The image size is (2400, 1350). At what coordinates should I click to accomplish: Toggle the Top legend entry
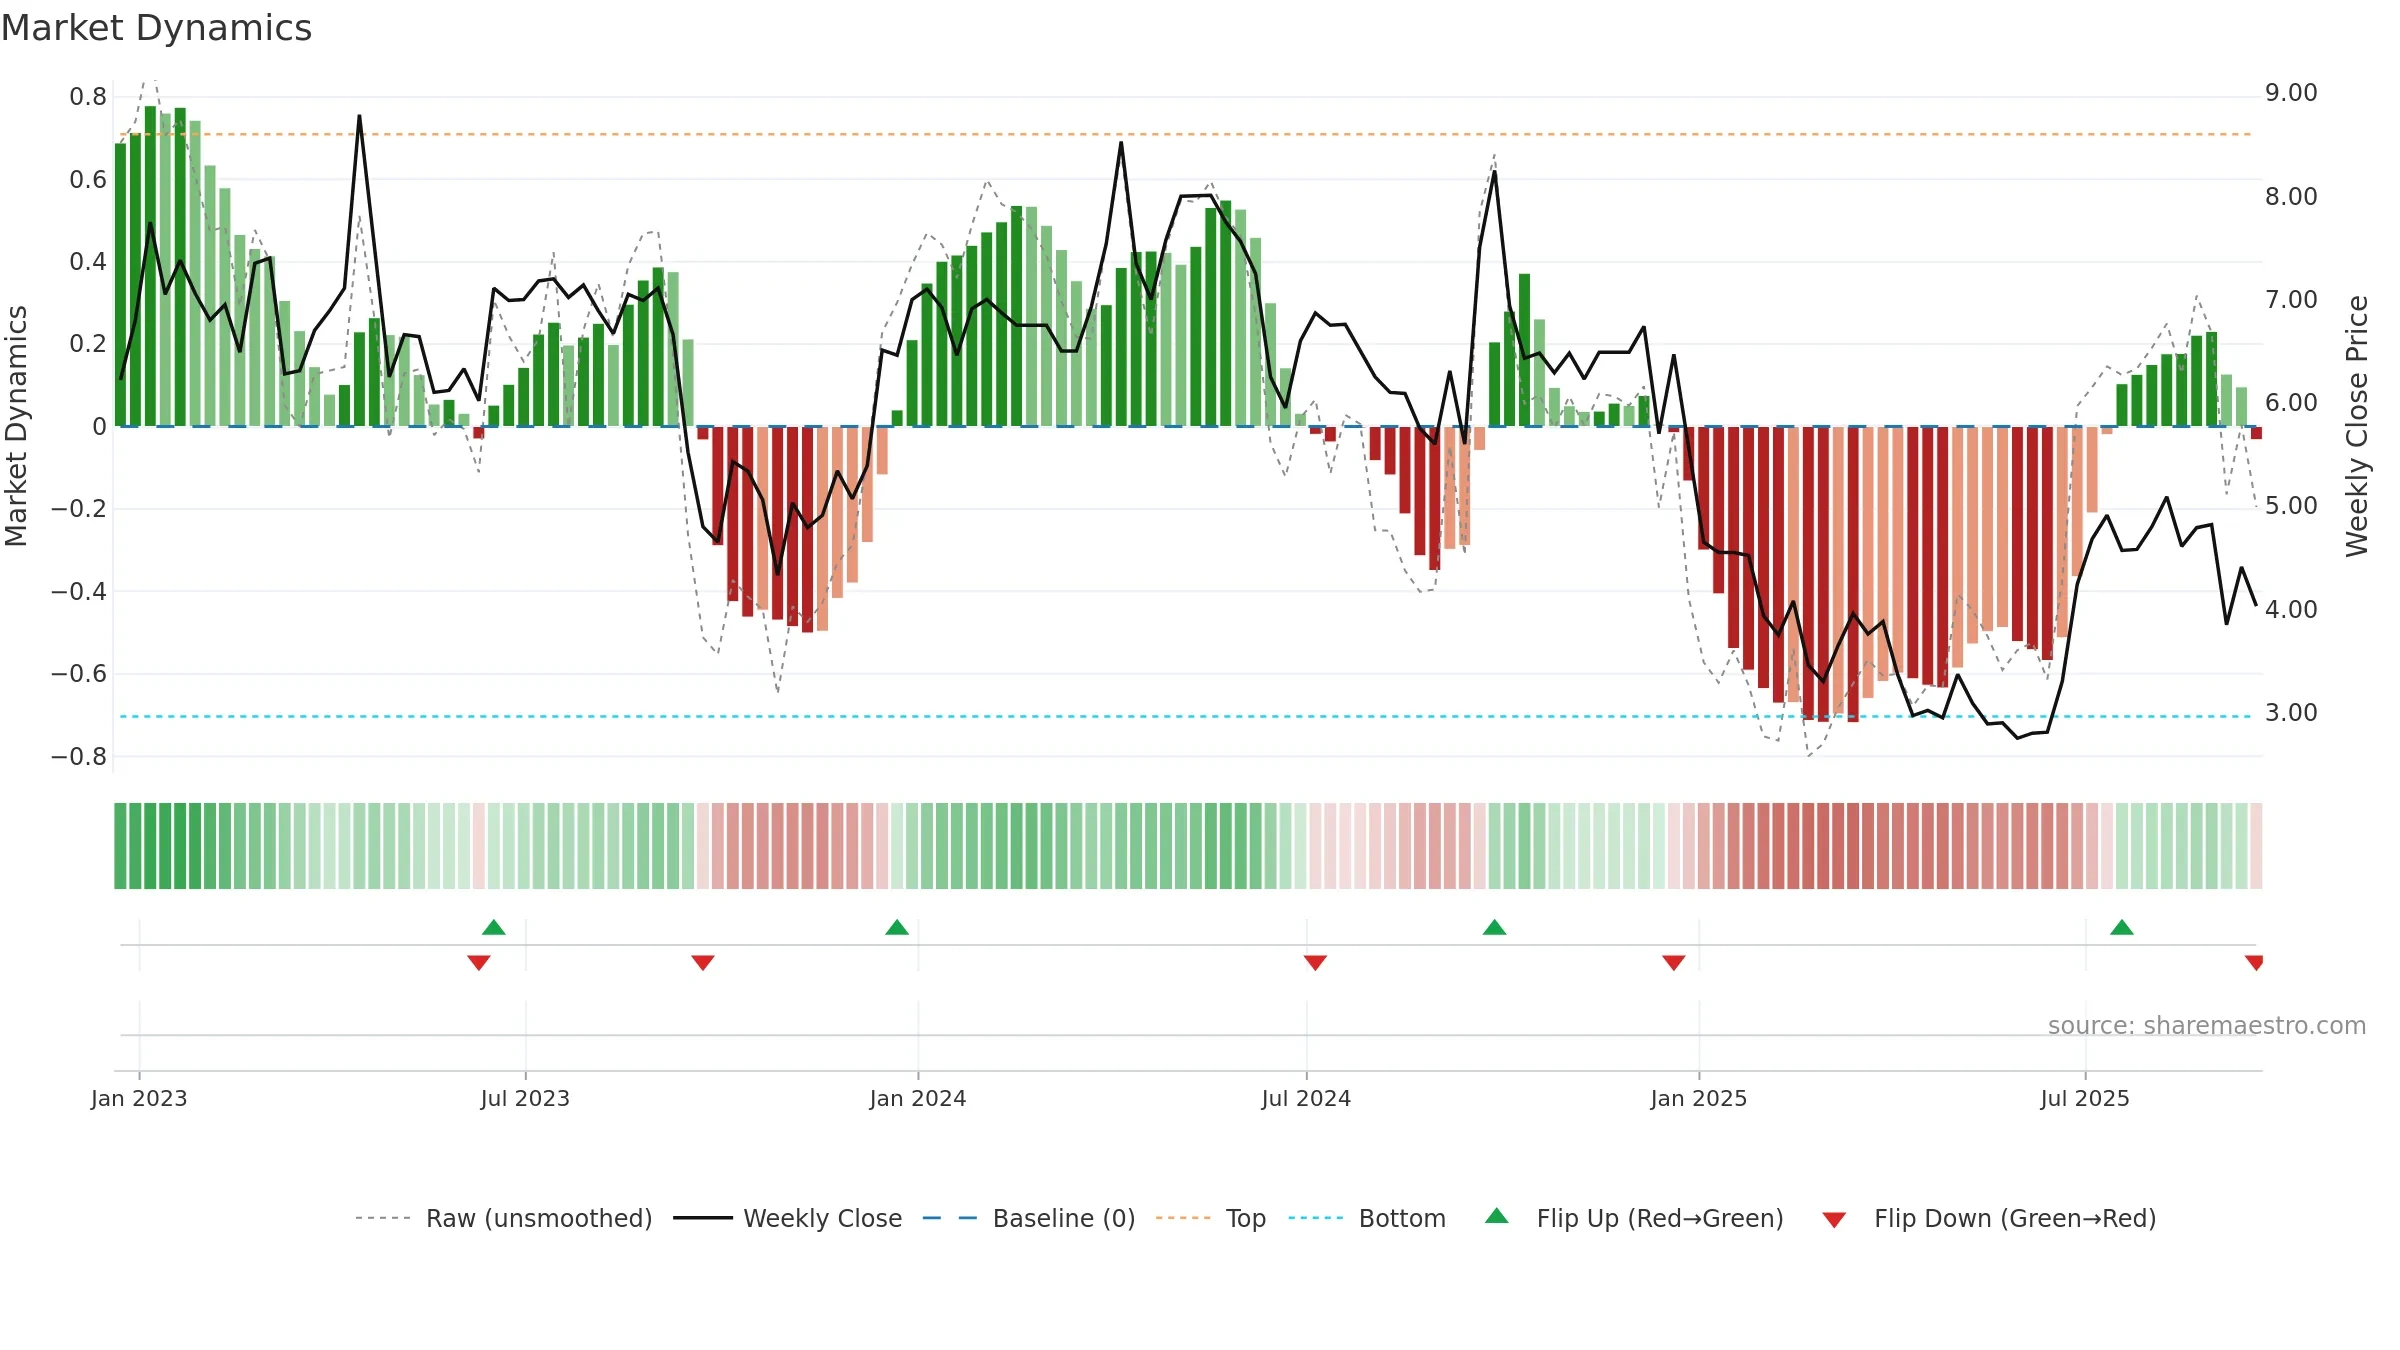point(1211,1218)
